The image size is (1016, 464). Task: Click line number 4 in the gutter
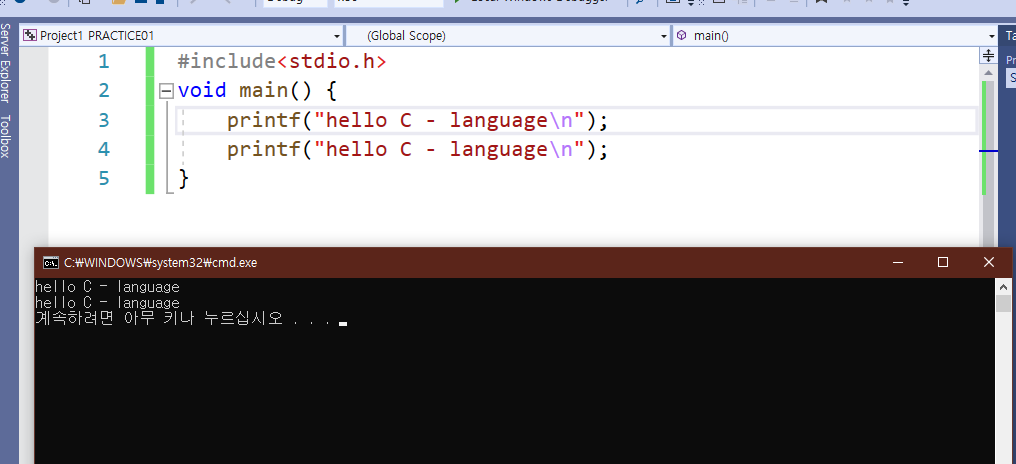click(104, 150)
